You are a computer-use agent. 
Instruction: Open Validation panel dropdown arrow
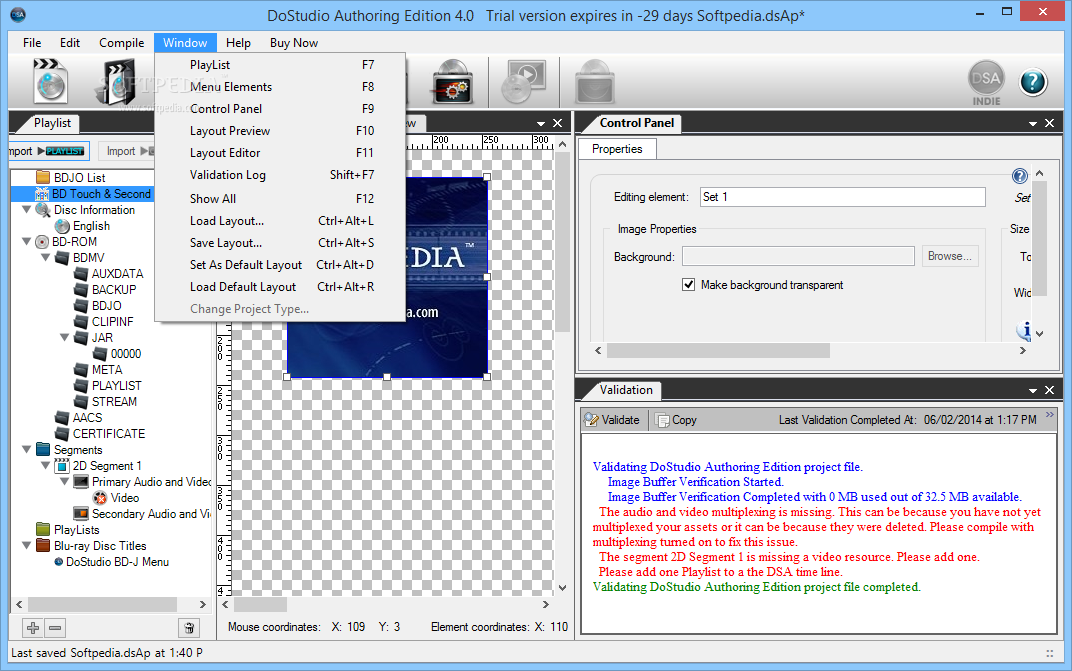pos(1032,391)
